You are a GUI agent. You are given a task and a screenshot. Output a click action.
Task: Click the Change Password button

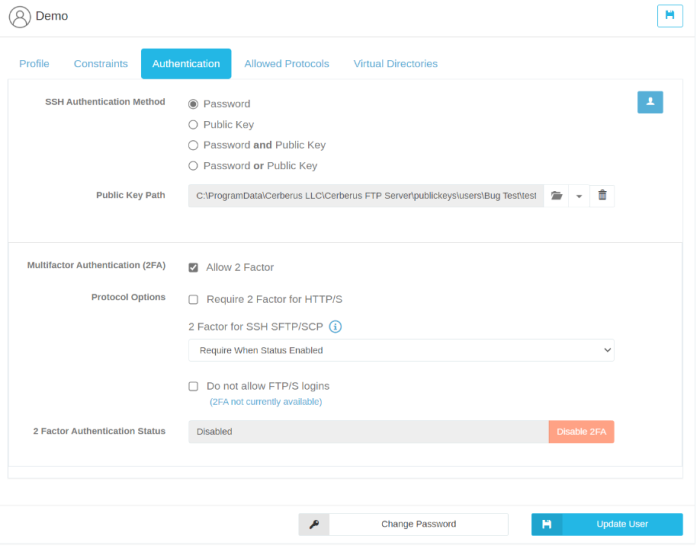coord(418,524)
